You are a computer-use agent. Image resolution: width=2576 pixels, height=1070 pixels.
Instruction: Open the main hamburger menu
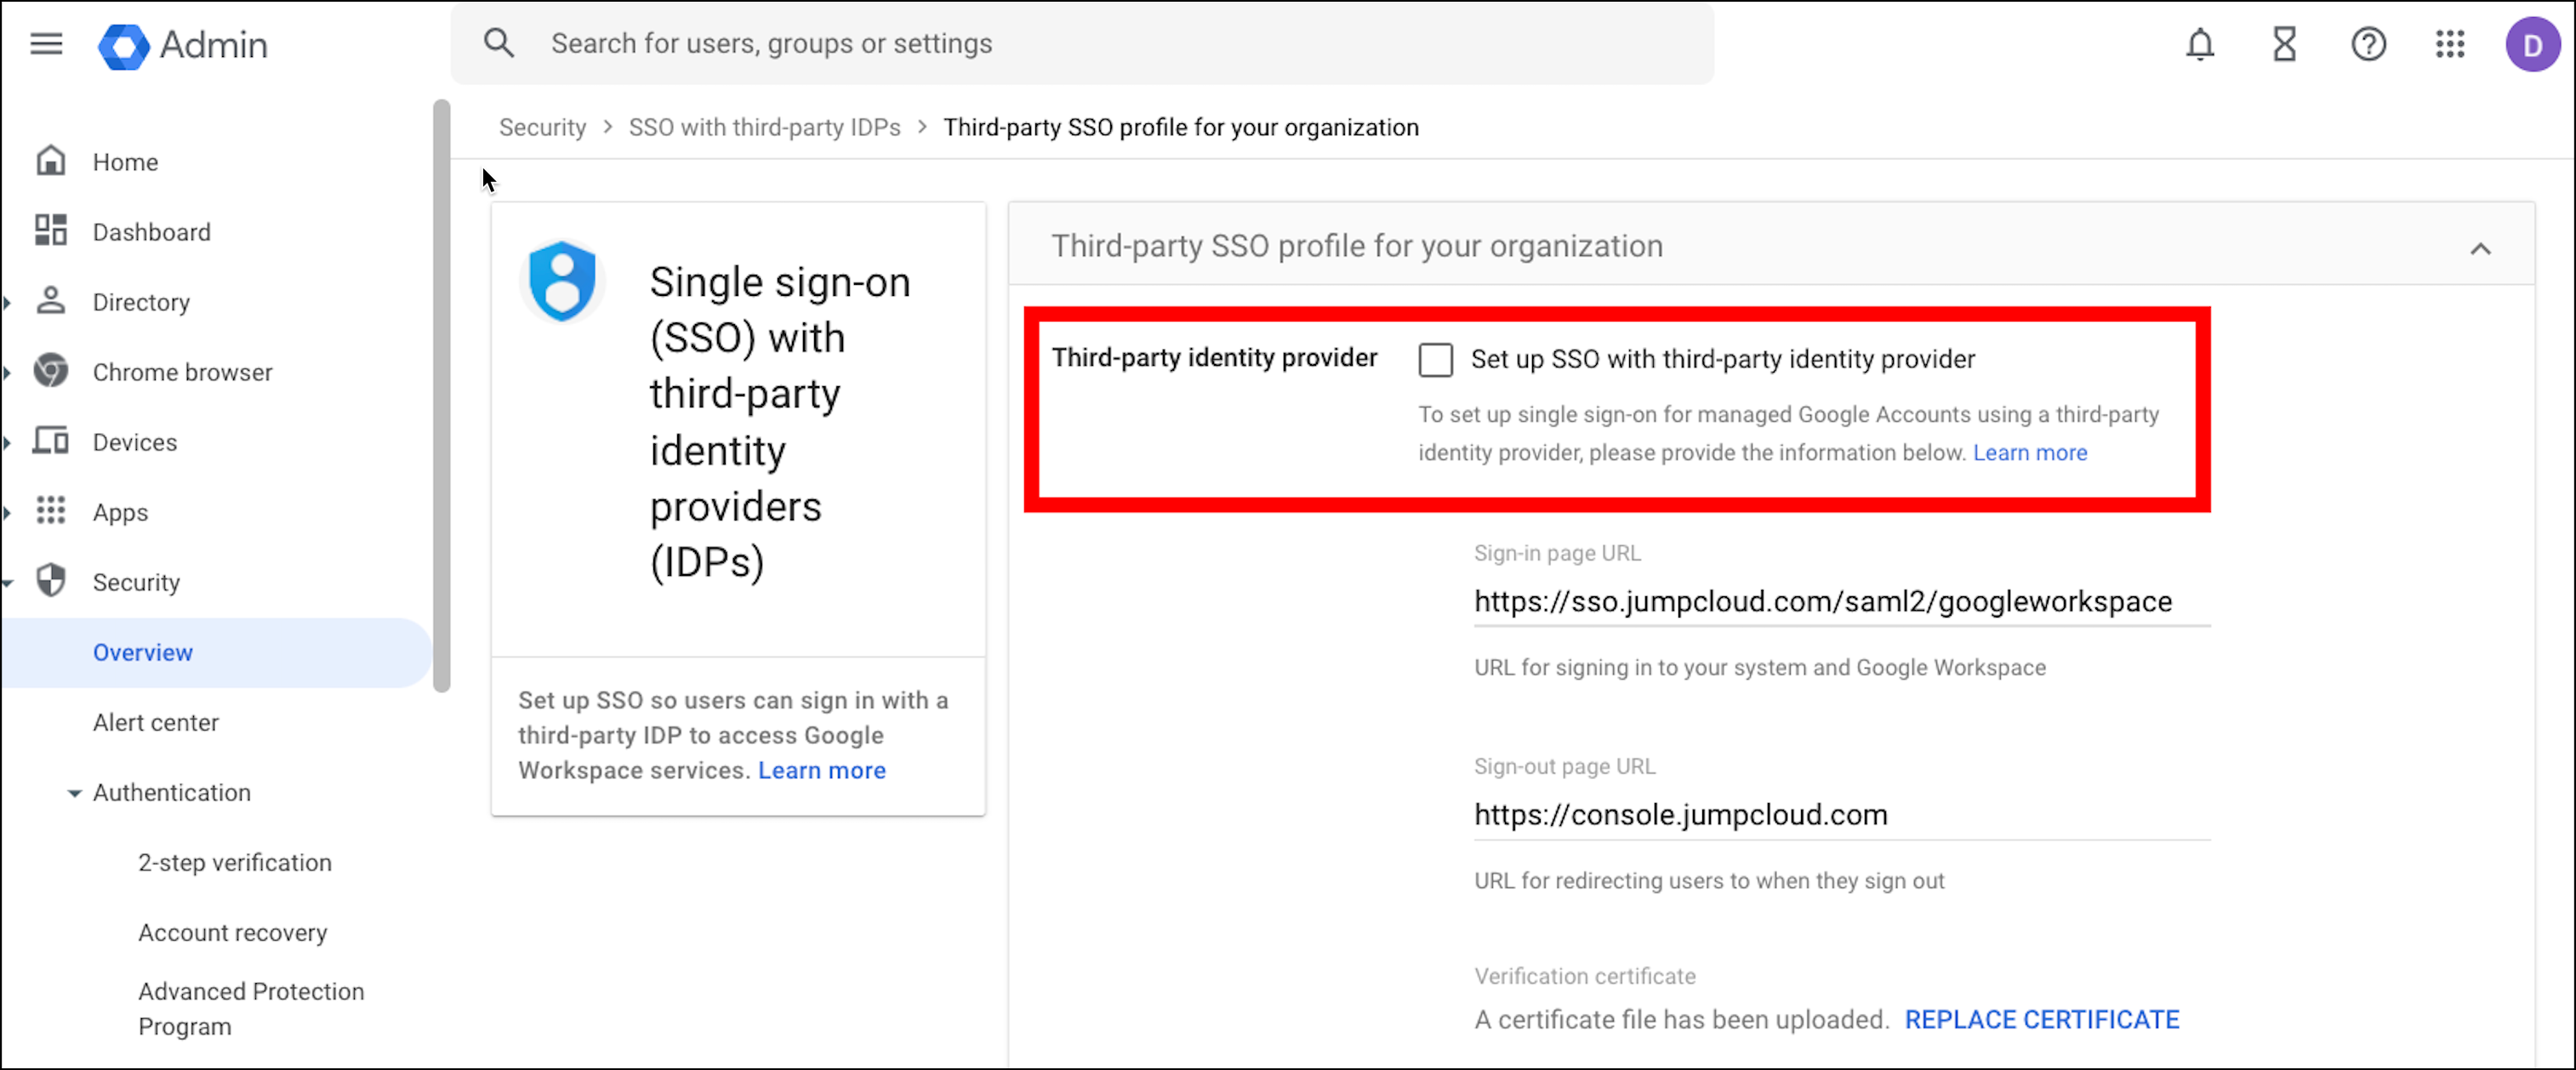46,44
